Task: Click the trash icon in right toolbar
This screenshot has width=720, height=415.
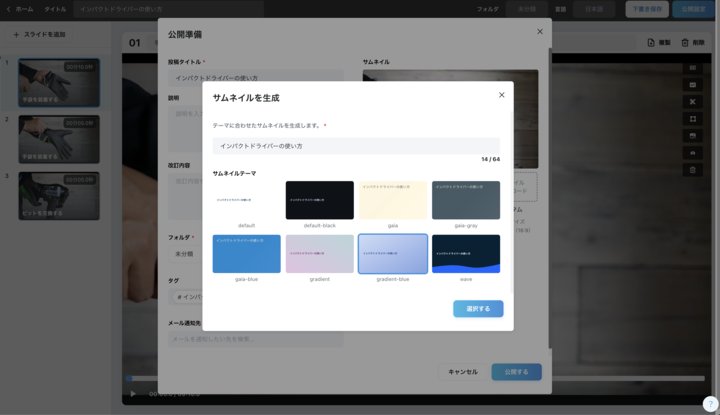Action: [x=692, y=170]
